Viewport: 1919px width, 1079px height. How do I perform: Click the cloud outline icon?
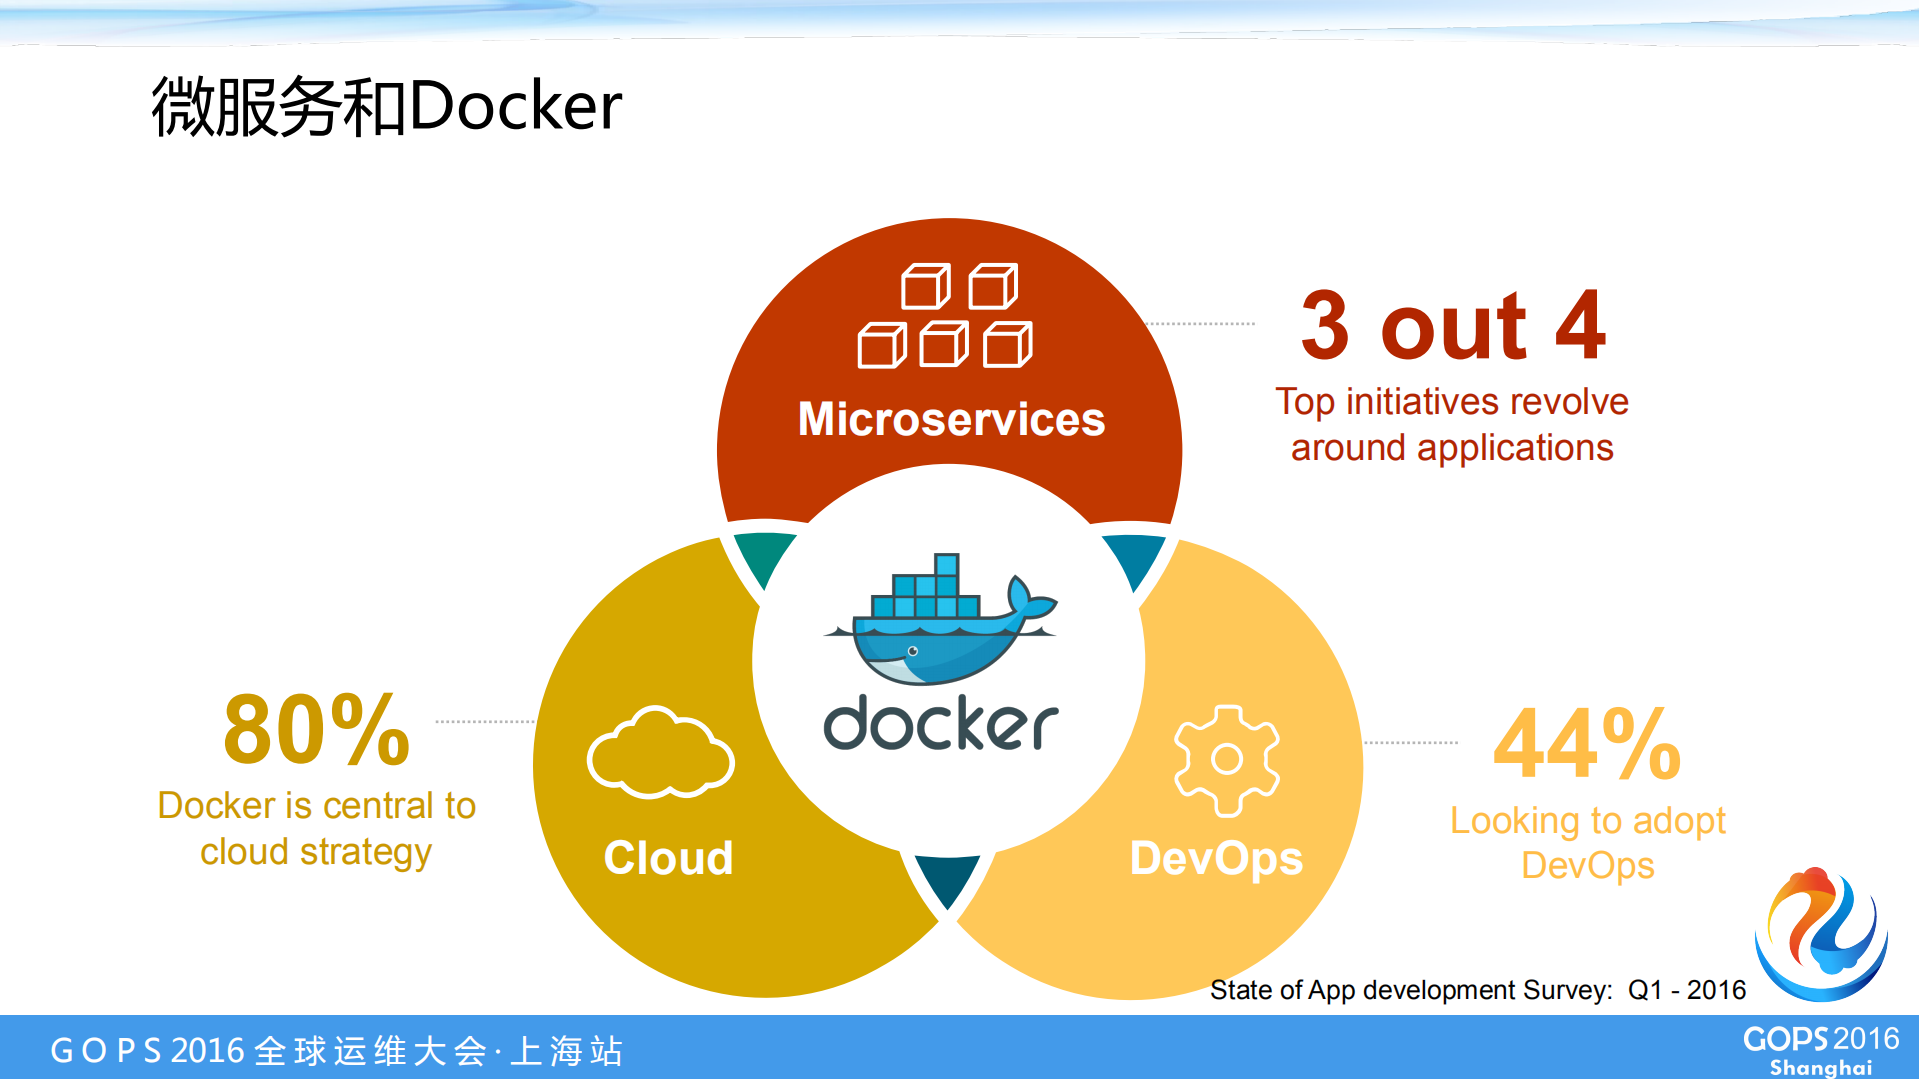[x=660, y=753]
